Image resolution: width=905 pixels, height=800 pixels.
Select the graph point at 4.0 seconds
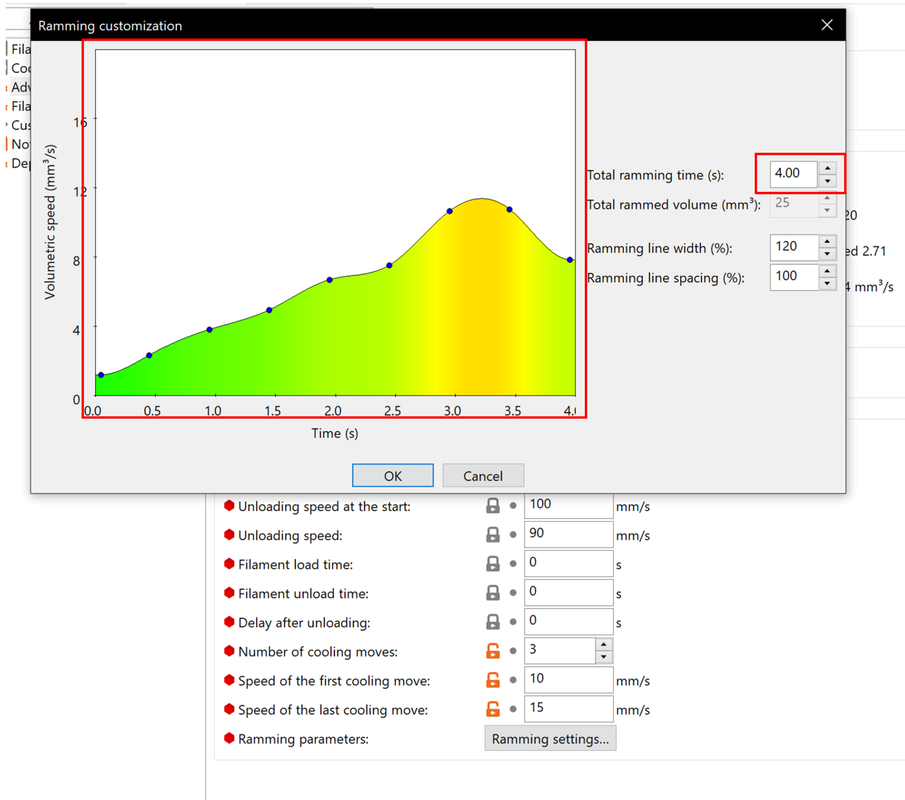[570, 260]
